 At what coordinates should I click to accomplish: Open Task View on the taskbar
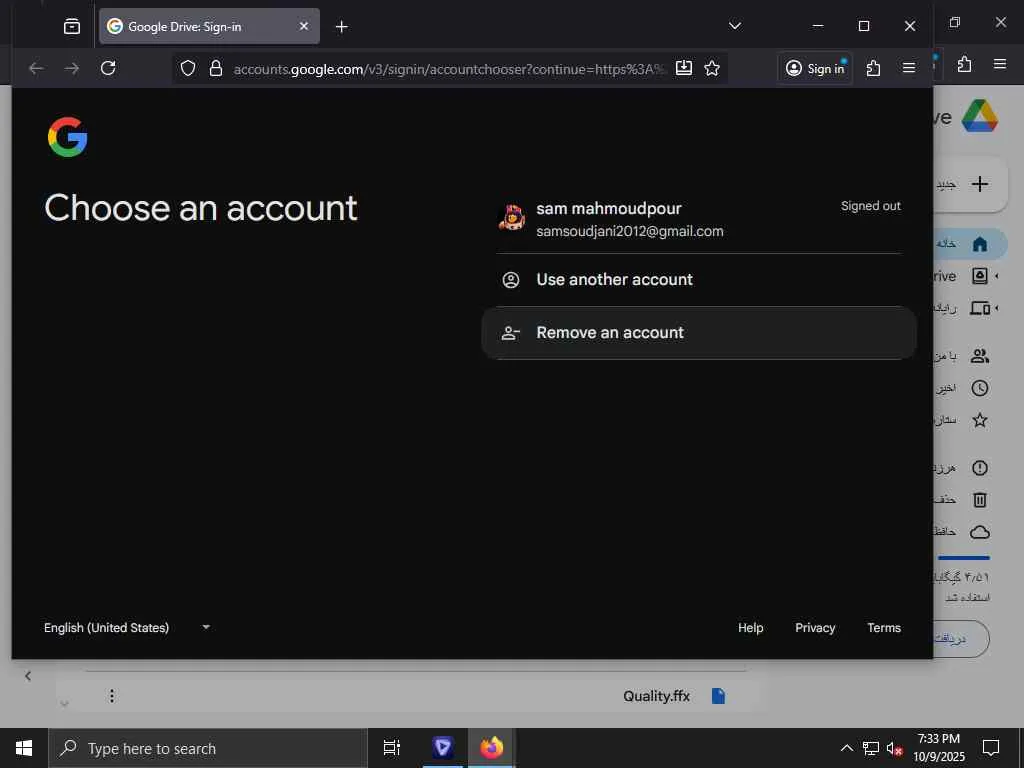pyautogui.click(x=392, y=748)
